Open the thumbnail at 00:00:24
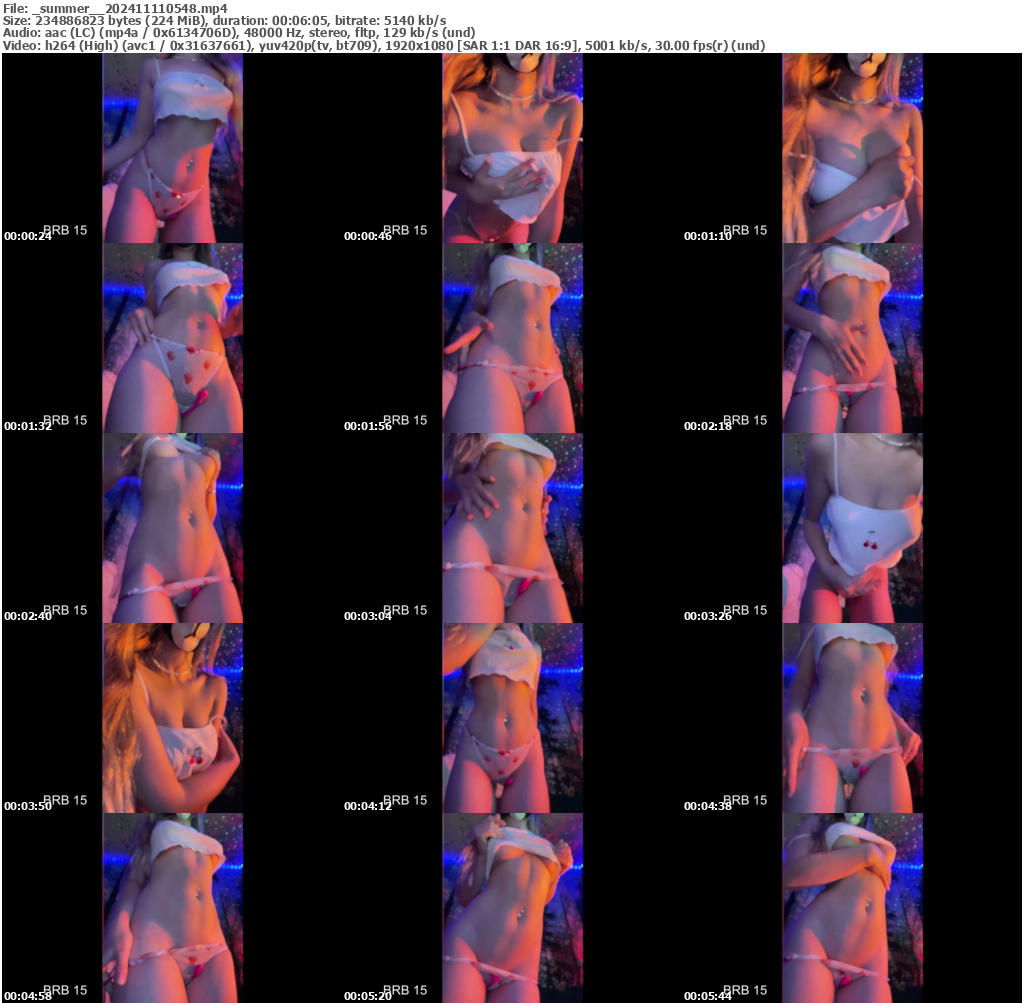The image size is (1024, 1003). 172,147
